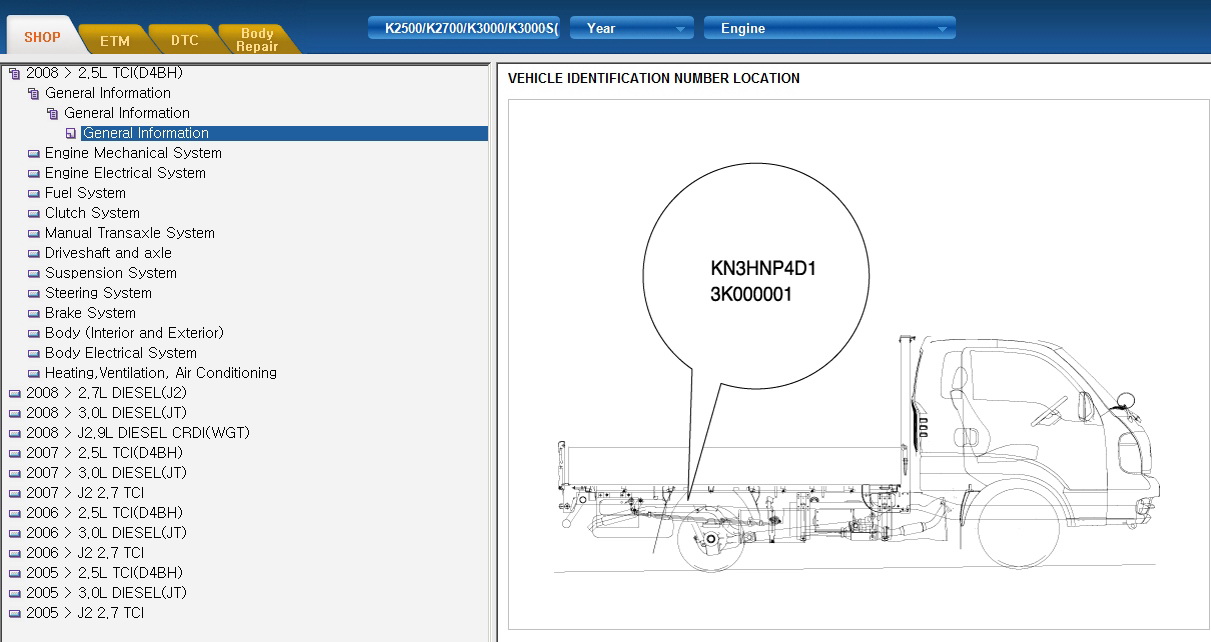Open the K2500/K2700/K3000 model dropdown
The width and height of the screenshot is (1211, 642).
[x=463, y=28]
